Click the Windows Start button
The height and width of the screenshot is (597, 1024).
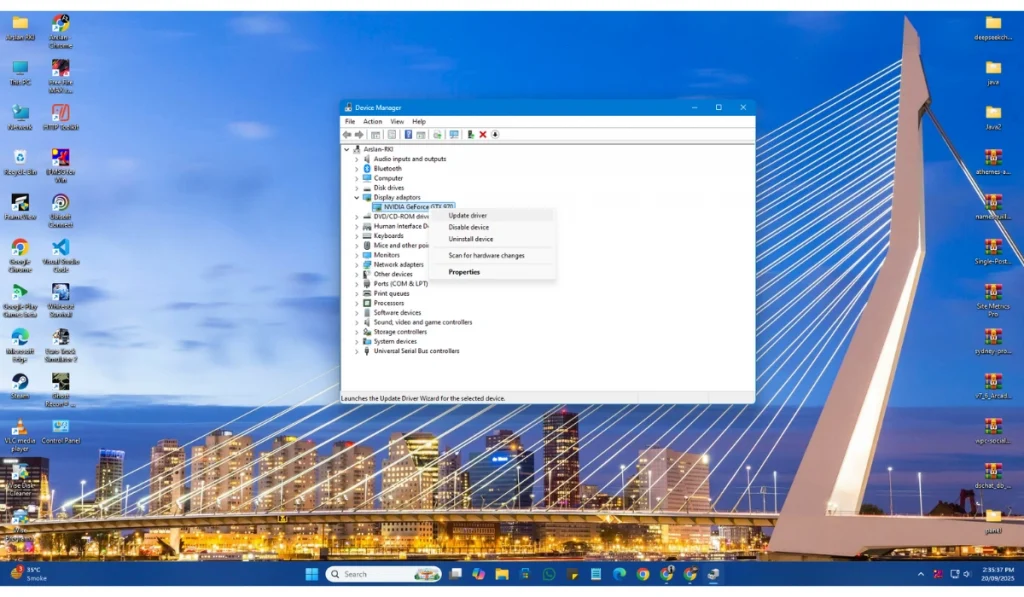tap(311, 574)
